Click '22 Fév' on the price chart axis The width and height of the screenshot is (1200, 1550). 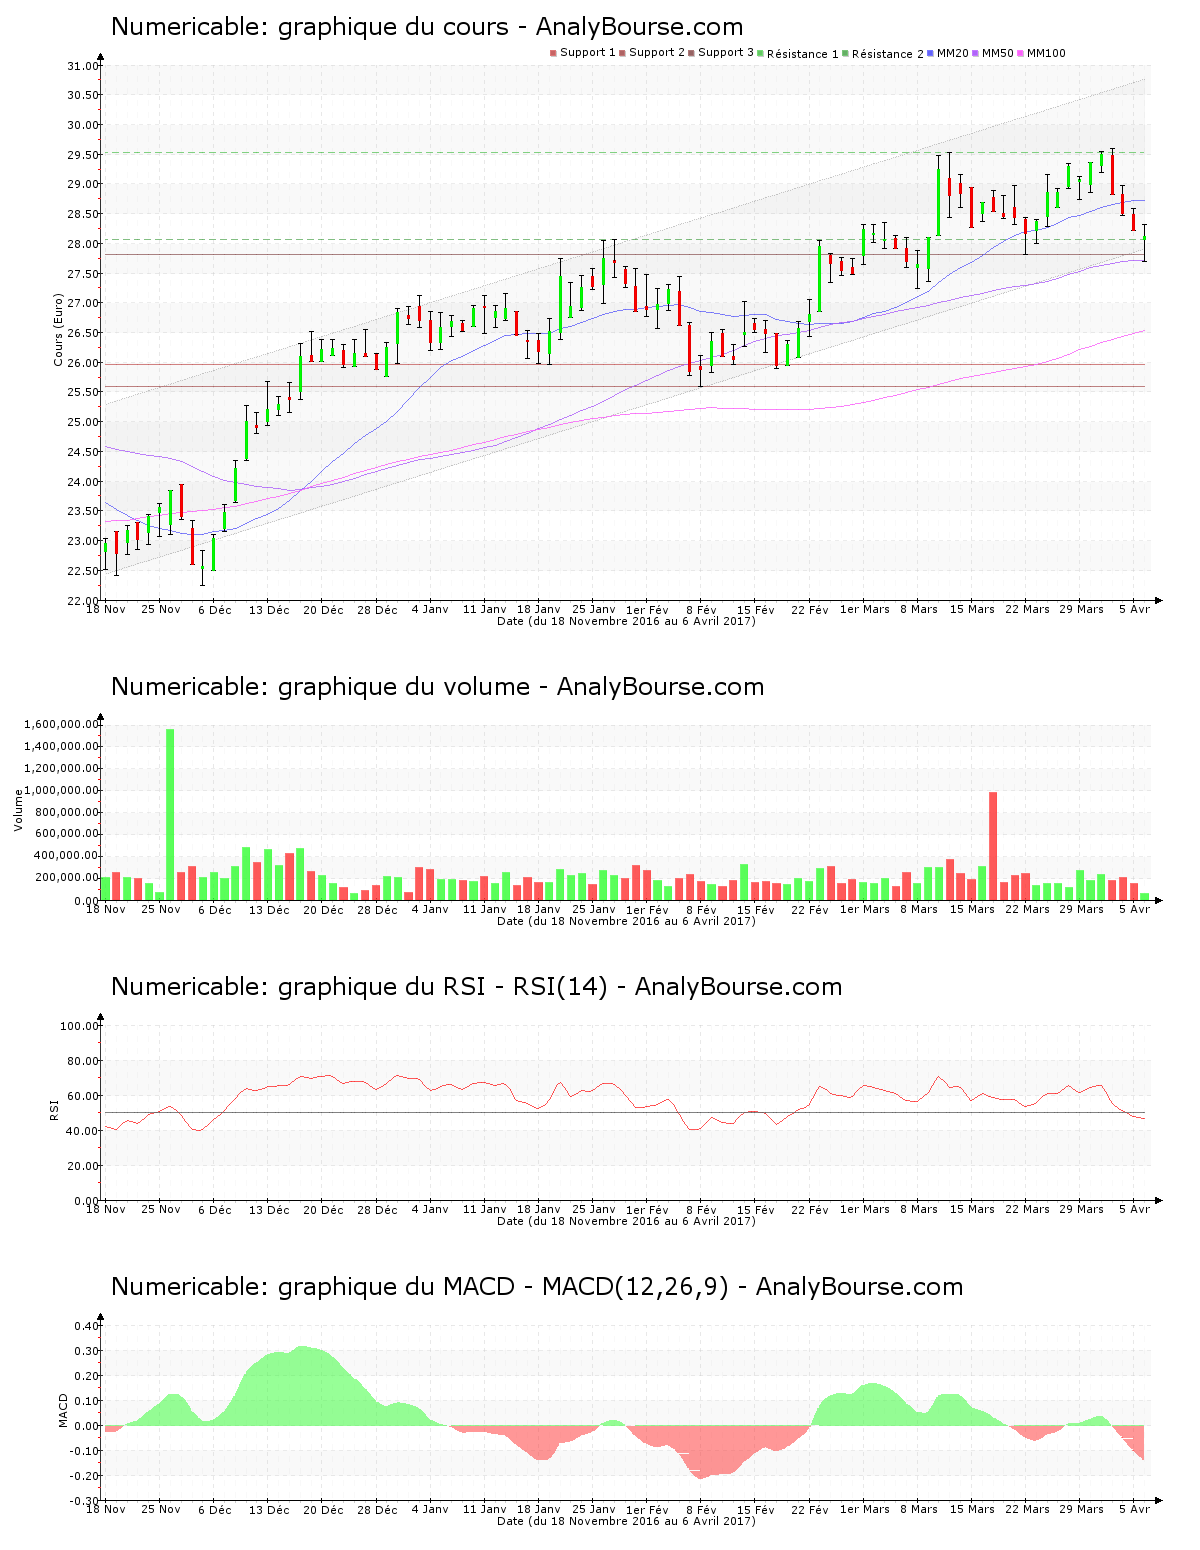(810, 609)
